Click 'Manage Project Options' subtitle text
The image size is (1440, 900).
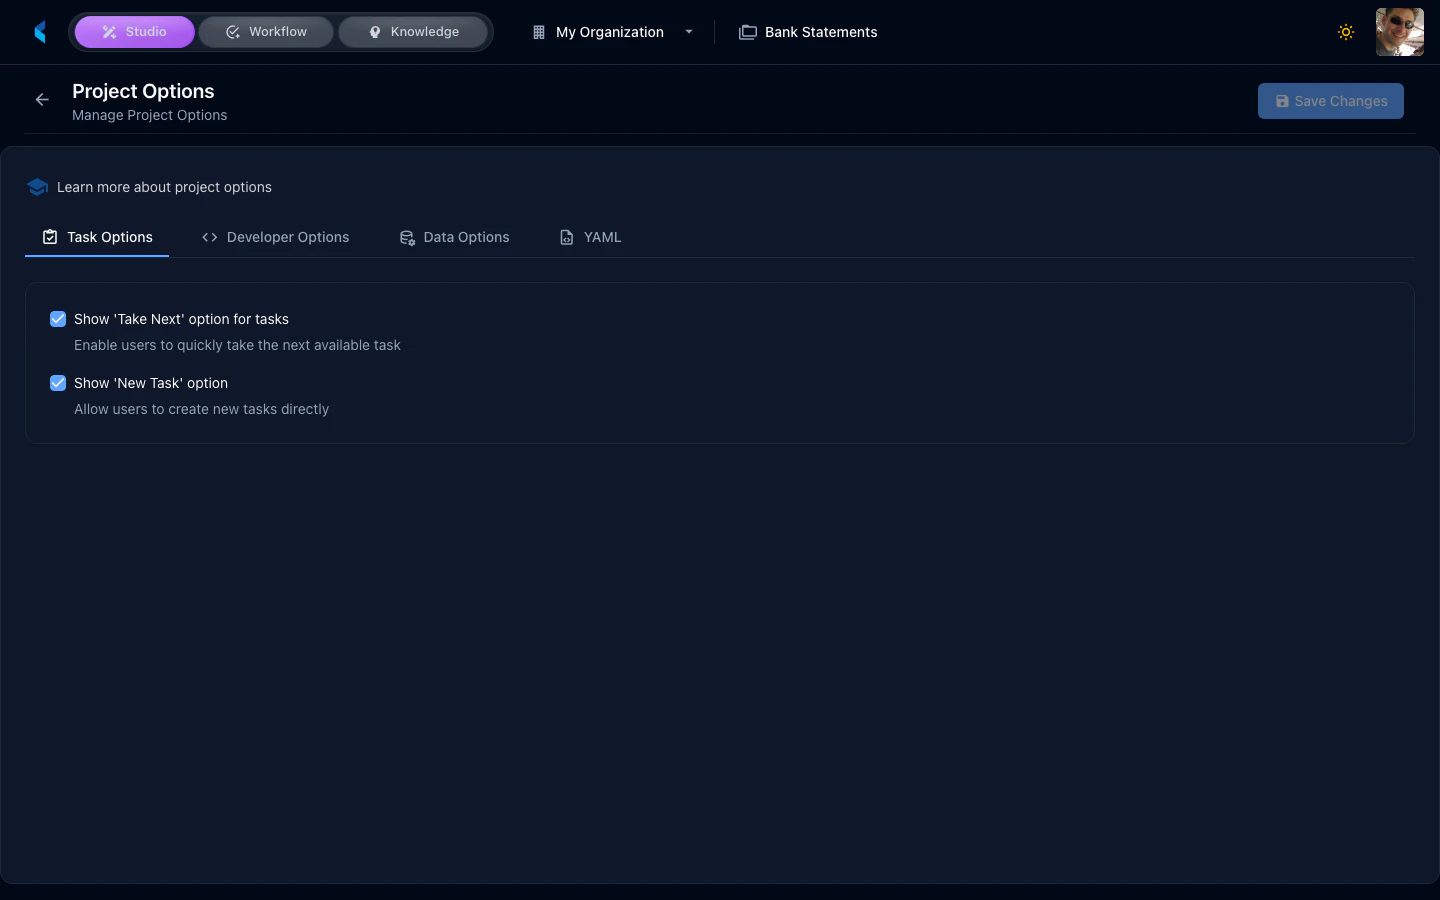click(150, 115)
